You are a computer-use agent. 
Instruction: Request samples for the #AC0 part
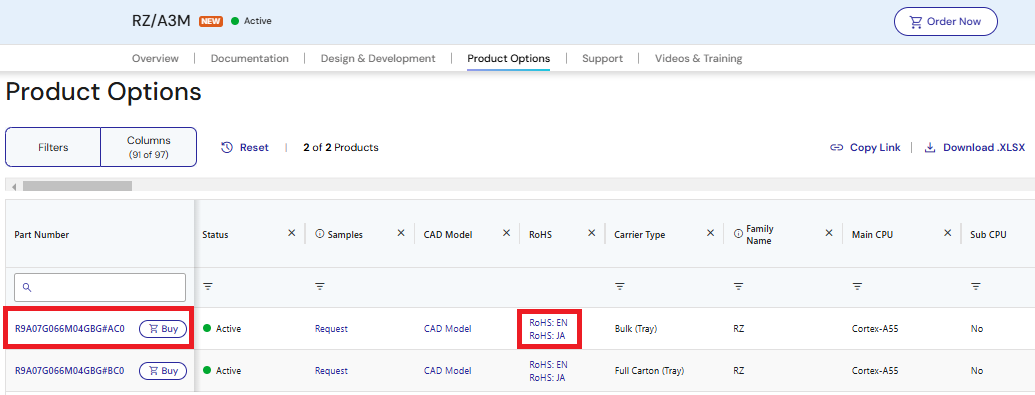(x=331, y=328)
